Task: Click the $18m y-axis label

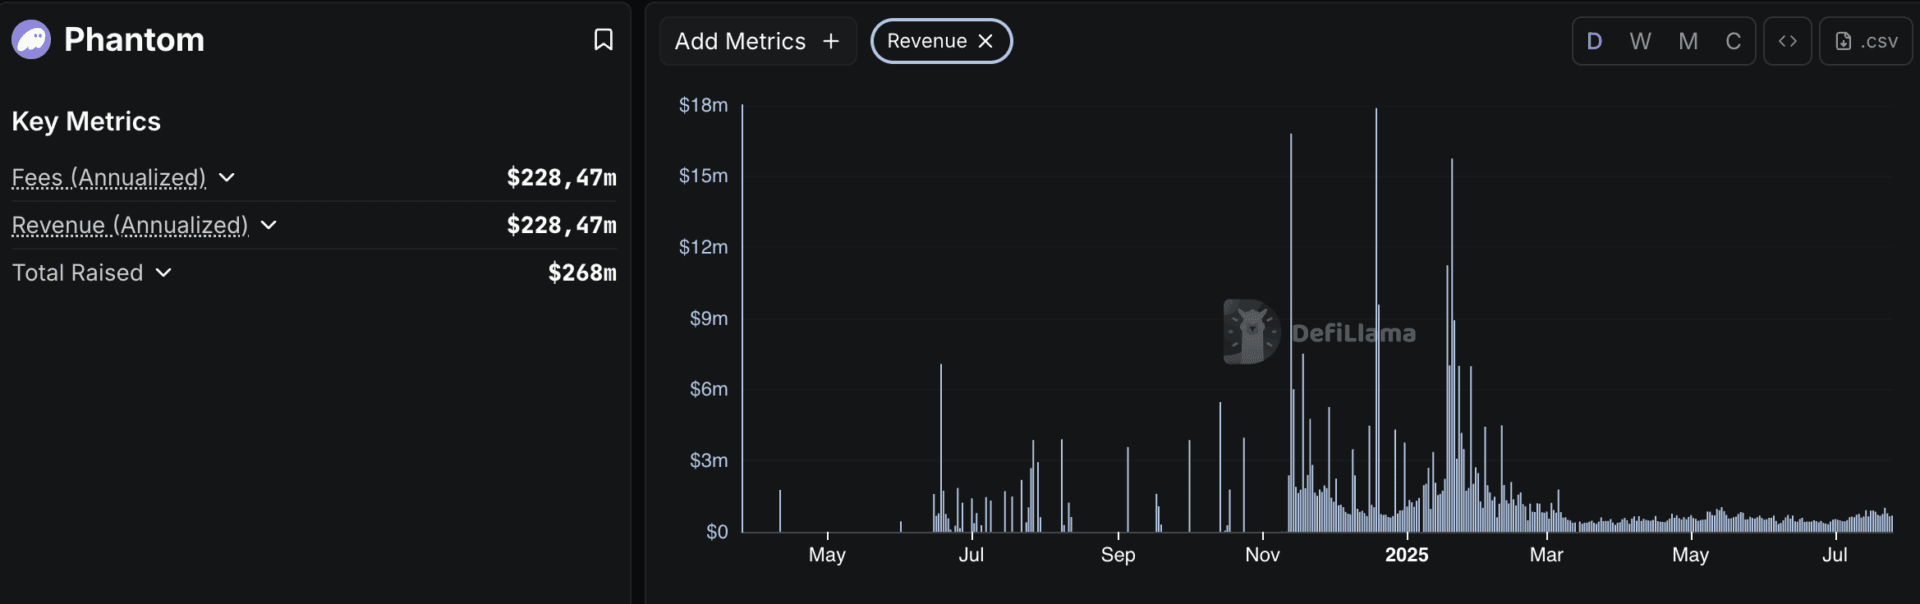Action: pyautogui.click(x=703, y=105)
